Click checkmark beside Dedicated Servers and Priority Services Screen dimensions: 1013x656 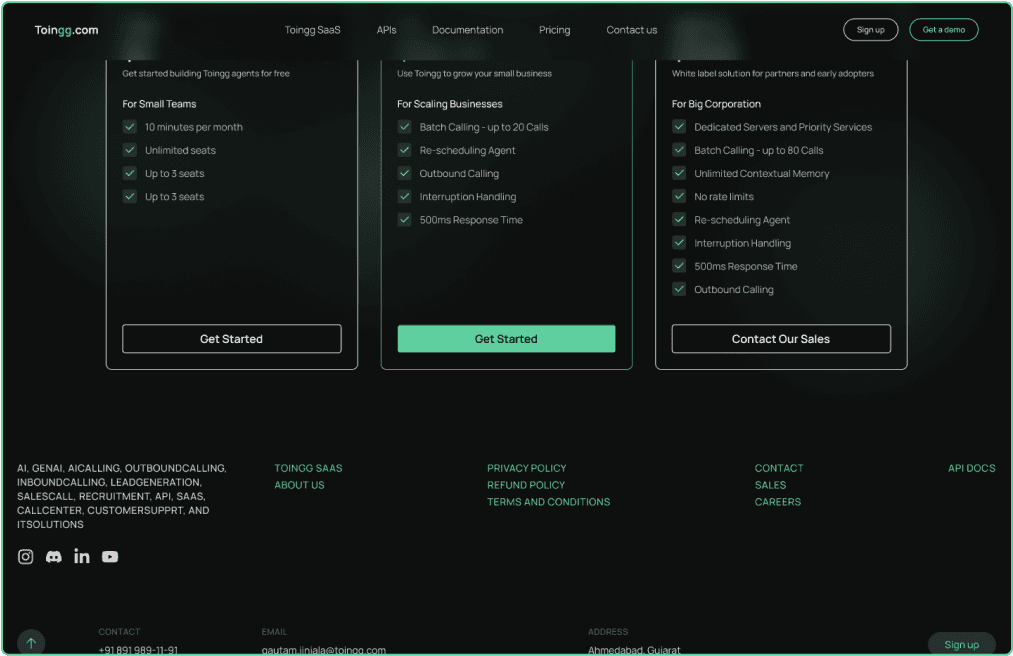(679, 127)
